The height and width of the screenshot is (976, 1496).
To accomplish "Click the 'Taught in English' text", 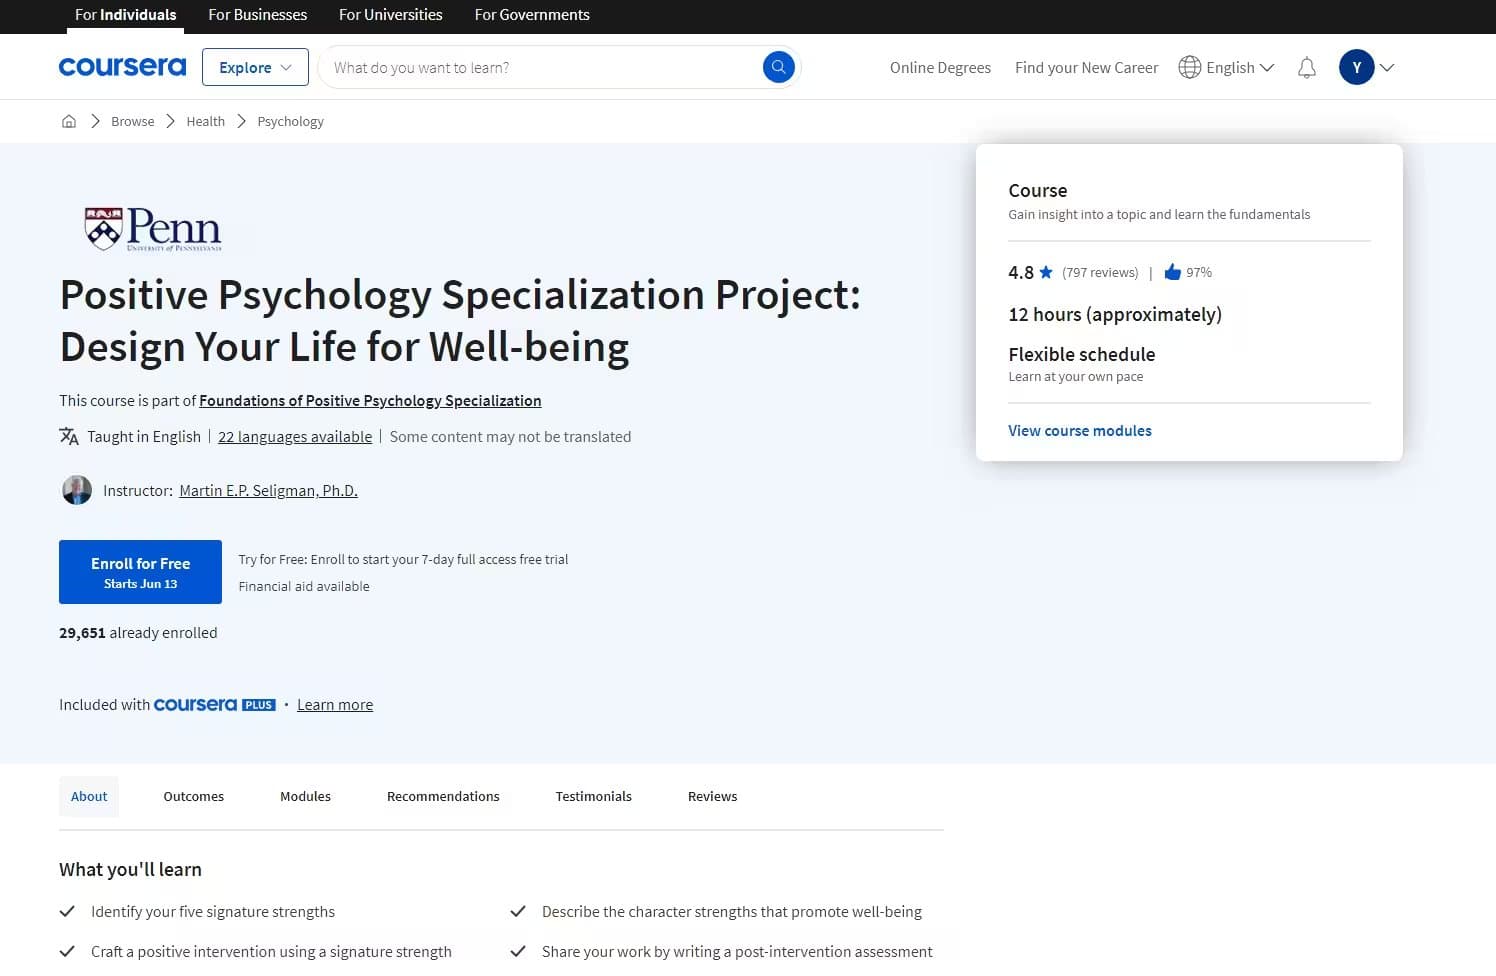I will (x=144, y=436).
